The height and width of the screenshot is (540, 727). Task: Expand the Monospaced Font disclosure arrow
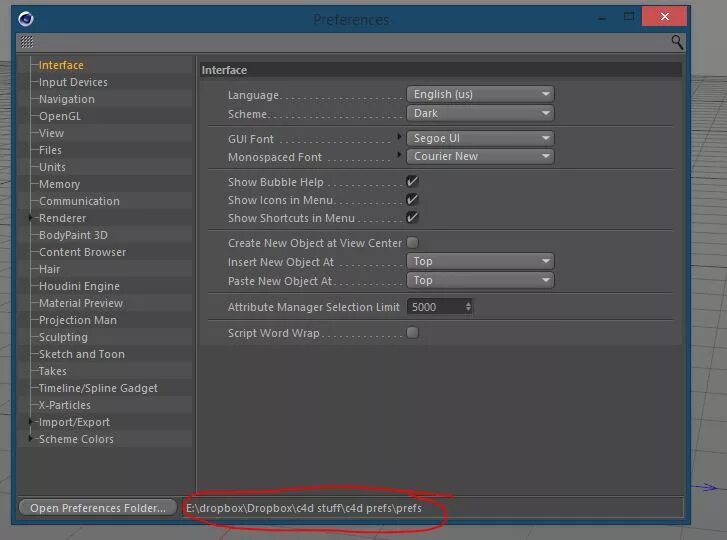pyautogui.click(x=399, y=154)
